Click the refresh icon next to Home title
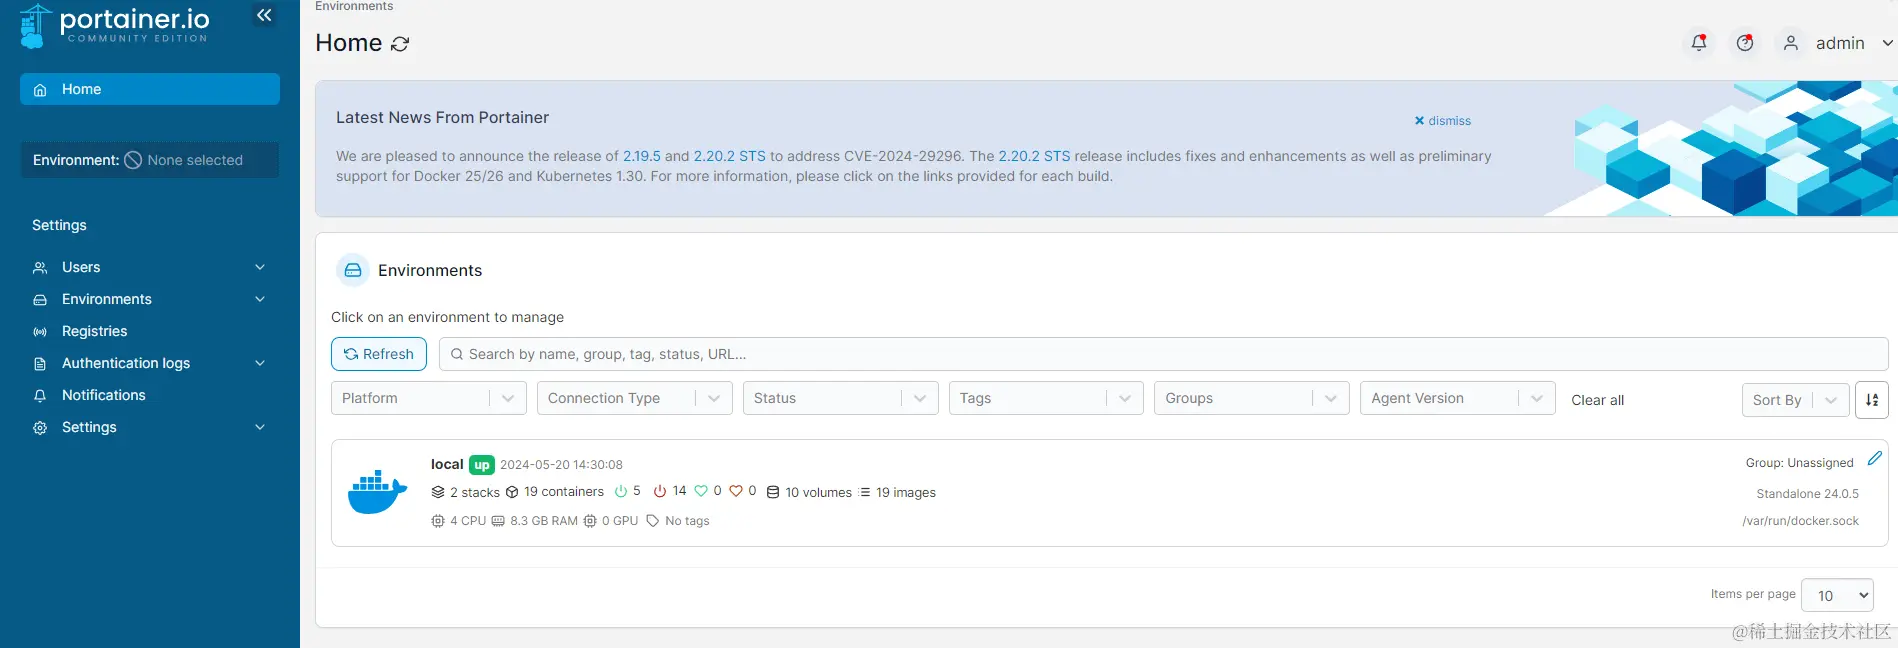 (400, 44)
